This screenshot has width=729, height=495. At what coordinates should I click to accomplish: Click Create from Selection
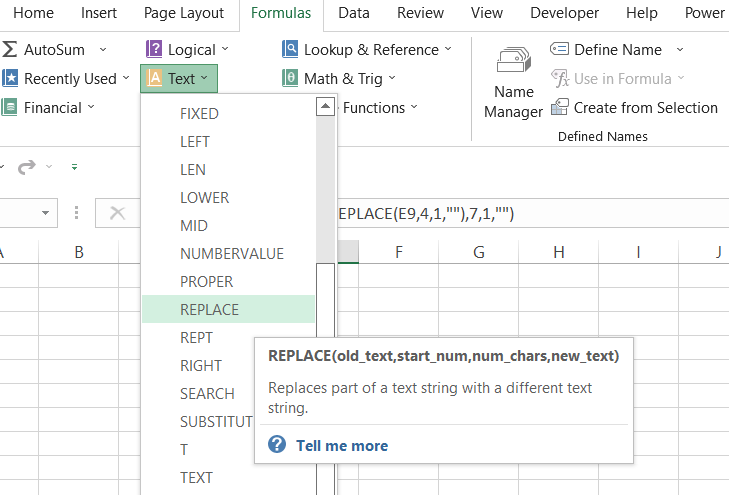634,107
